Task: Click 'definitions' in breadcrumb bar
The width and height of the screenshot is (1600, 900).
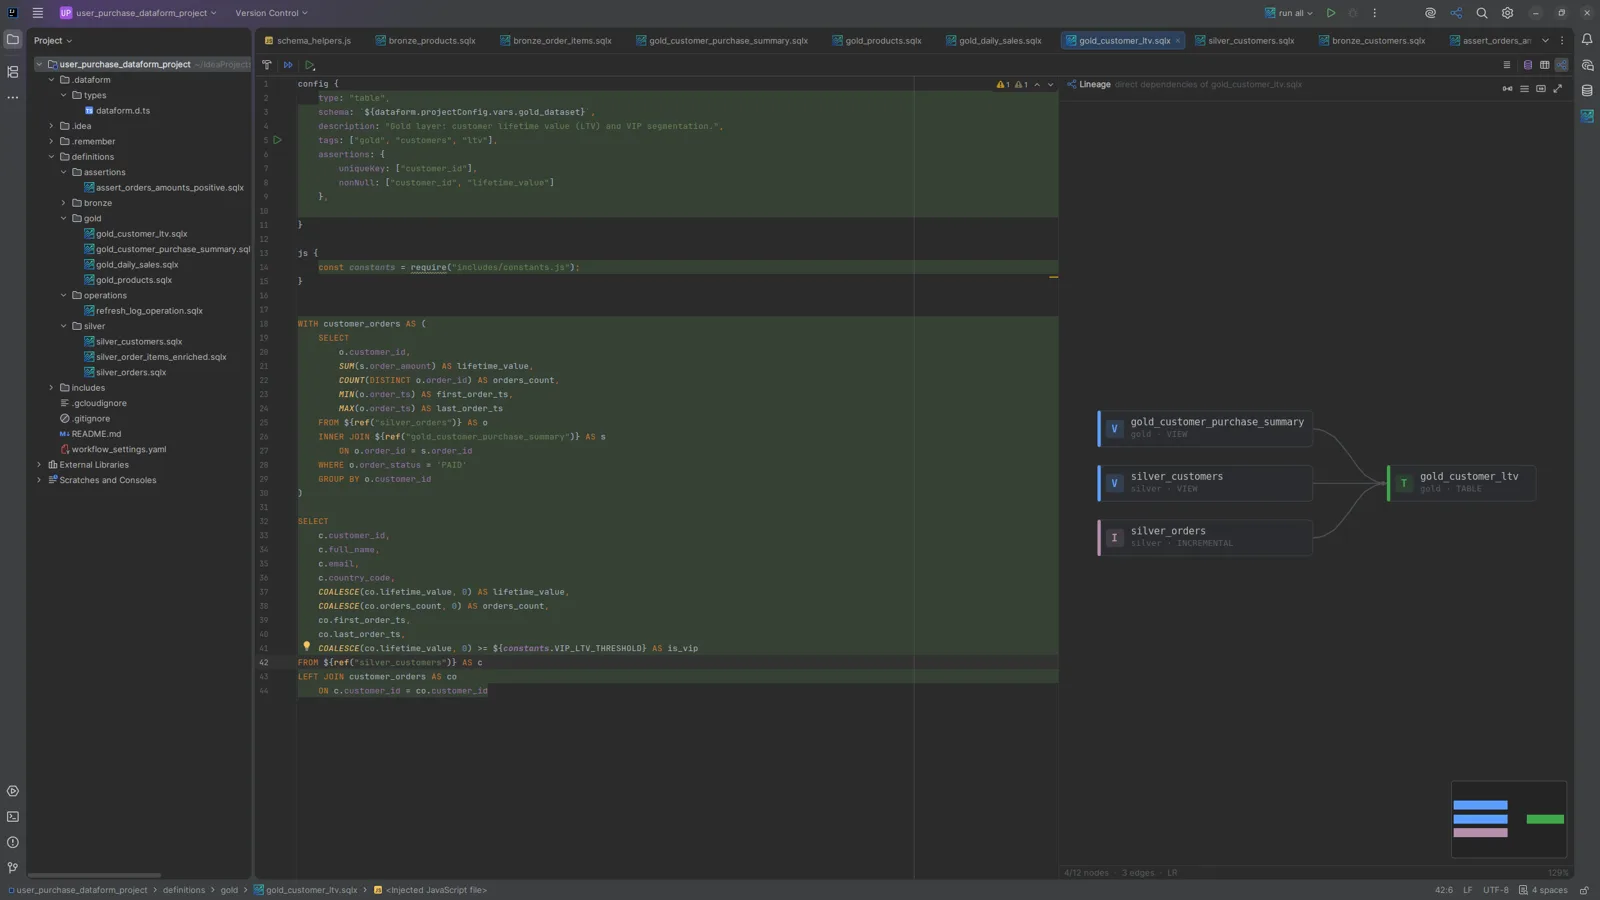Action: click(x=184, y=890)
